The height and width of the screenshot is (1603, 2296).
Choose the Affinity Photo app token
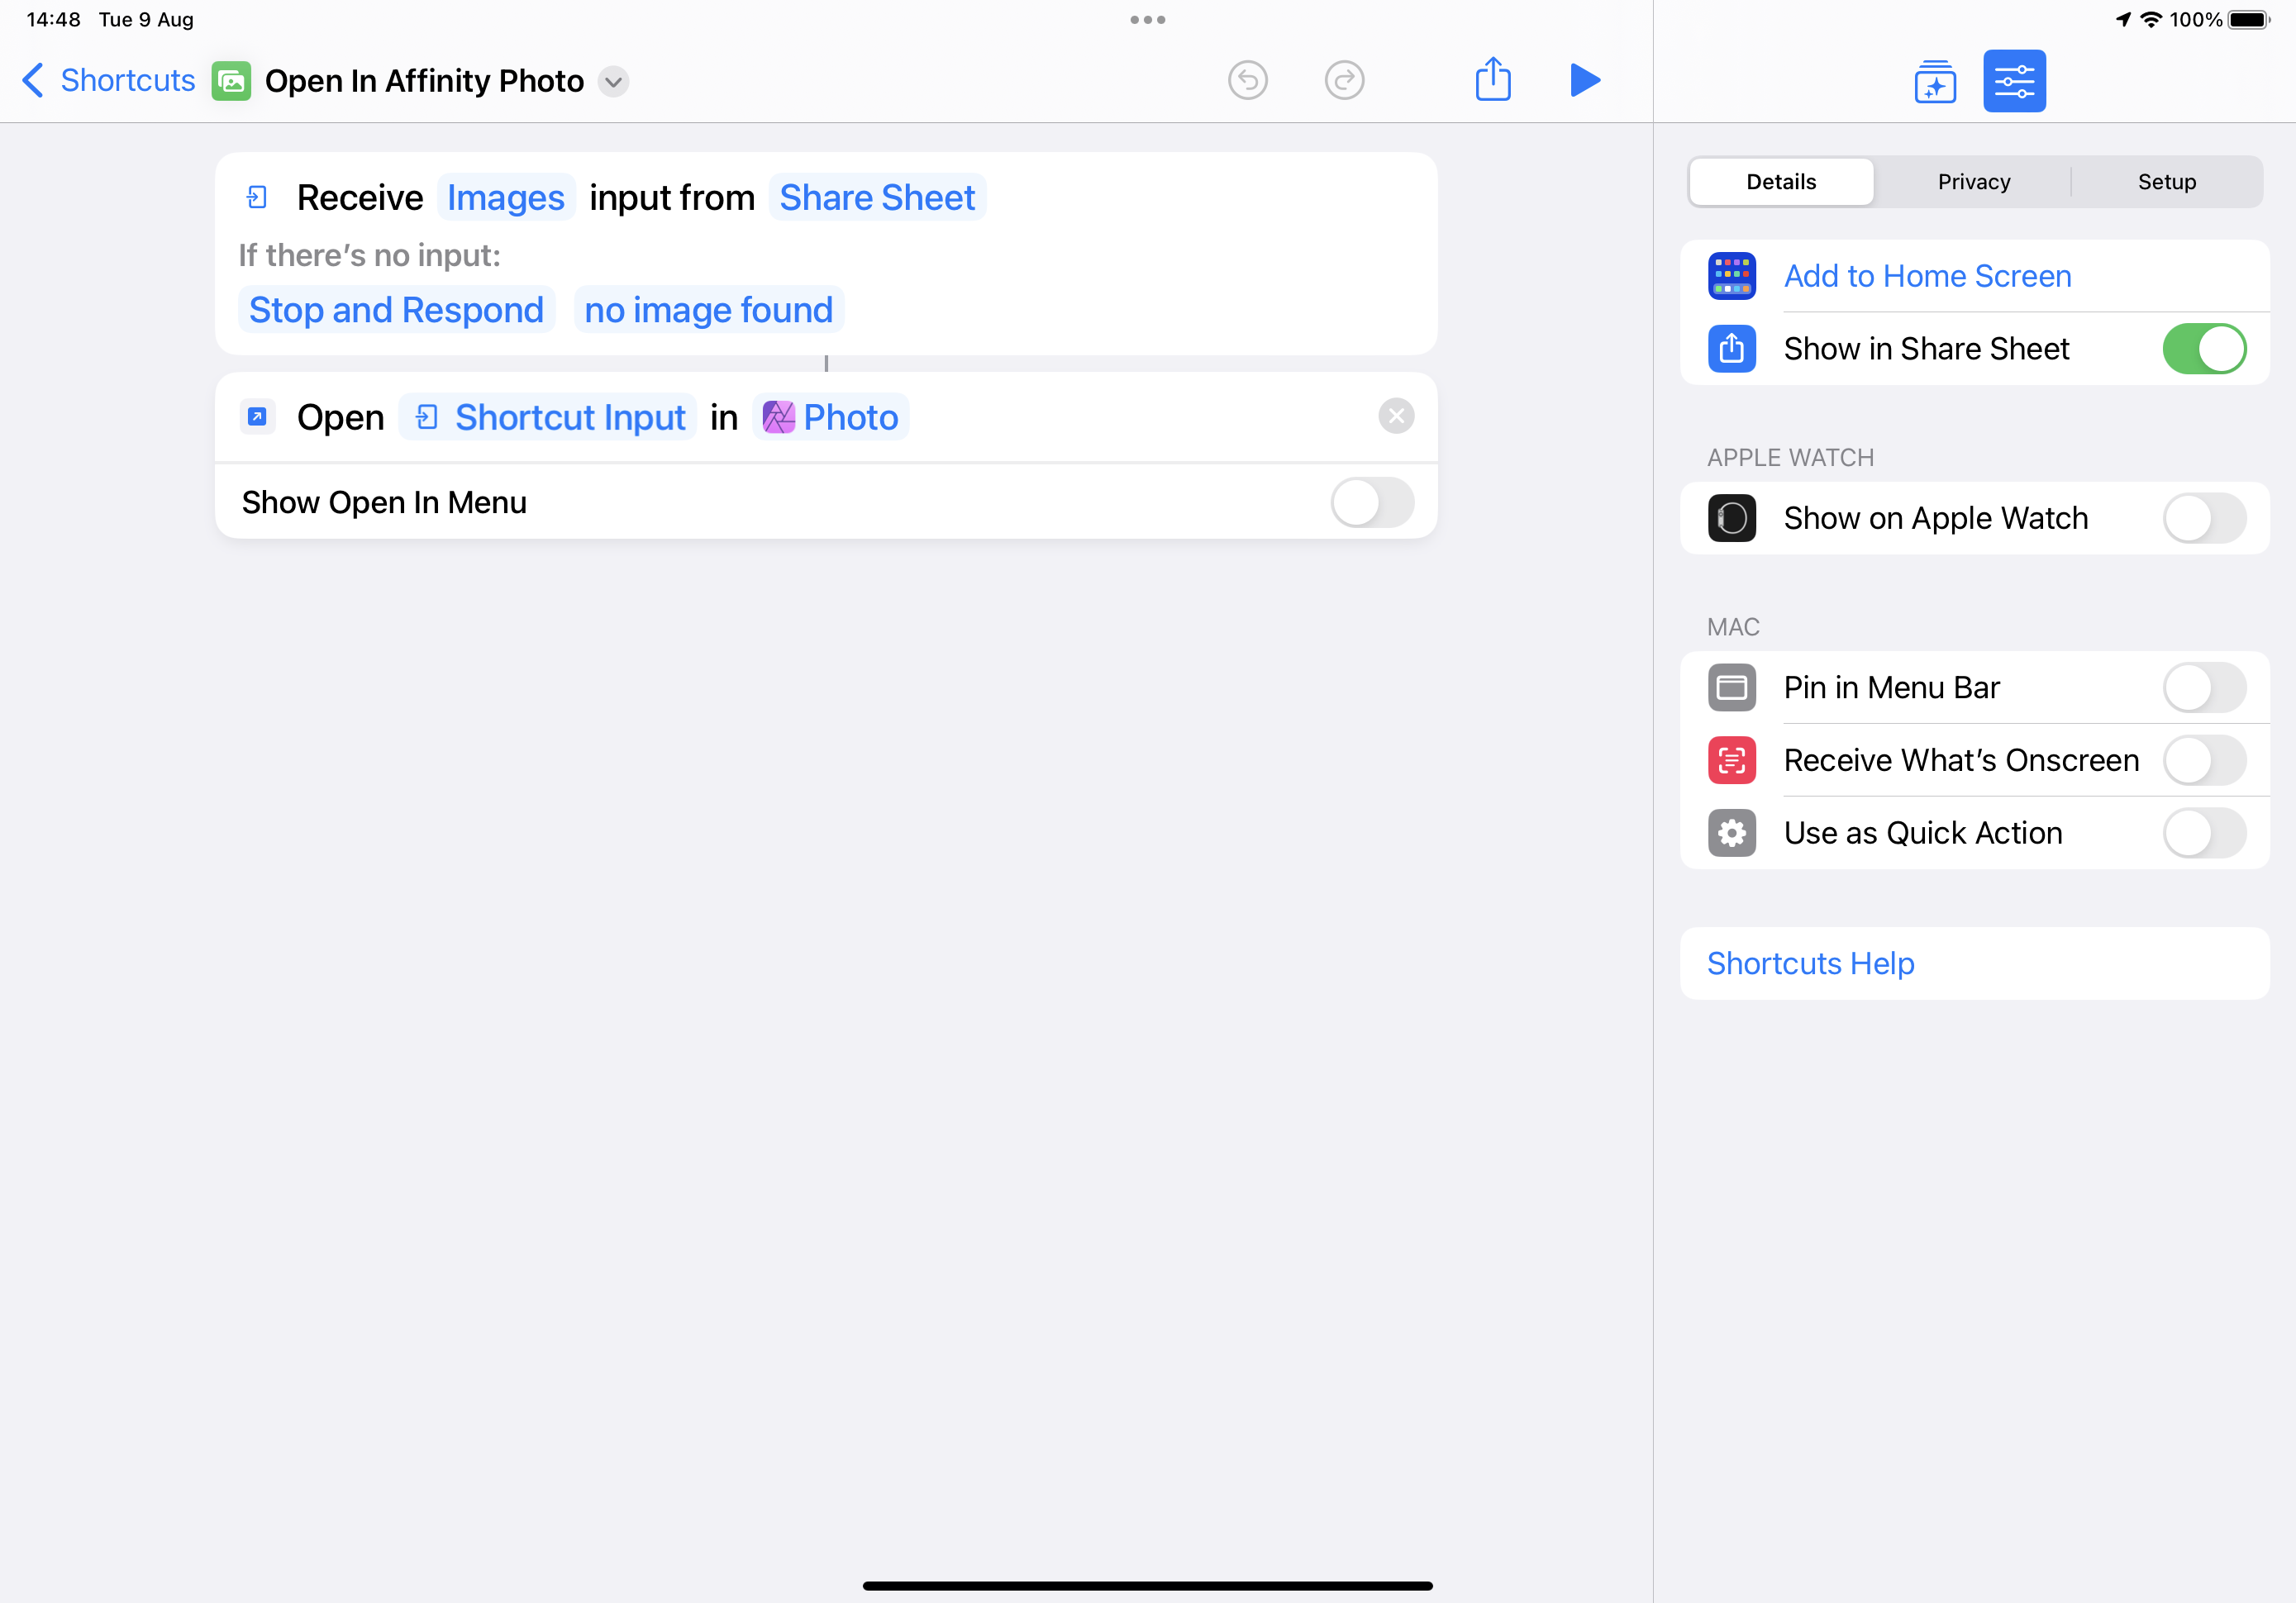(x=830, y=417)
